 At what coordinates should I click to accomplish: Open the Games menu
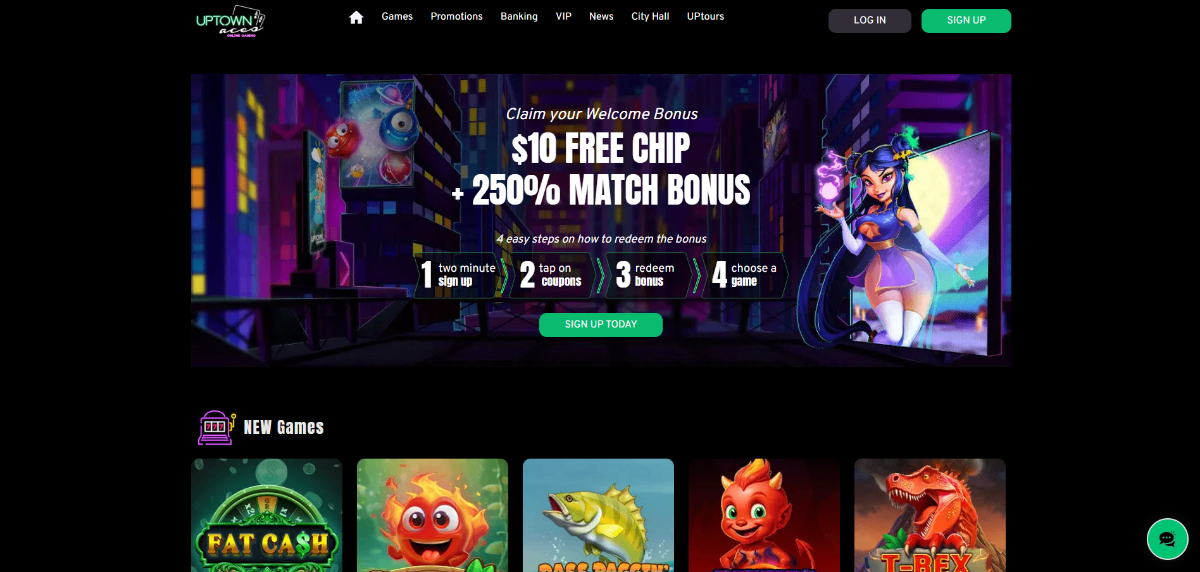pyautogui.click(x=397, y=17)
